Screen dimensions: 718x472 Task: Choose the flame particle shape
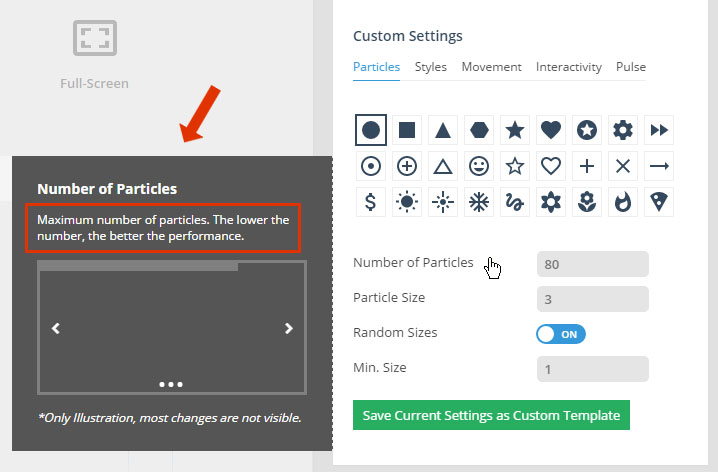coord(623,202)
